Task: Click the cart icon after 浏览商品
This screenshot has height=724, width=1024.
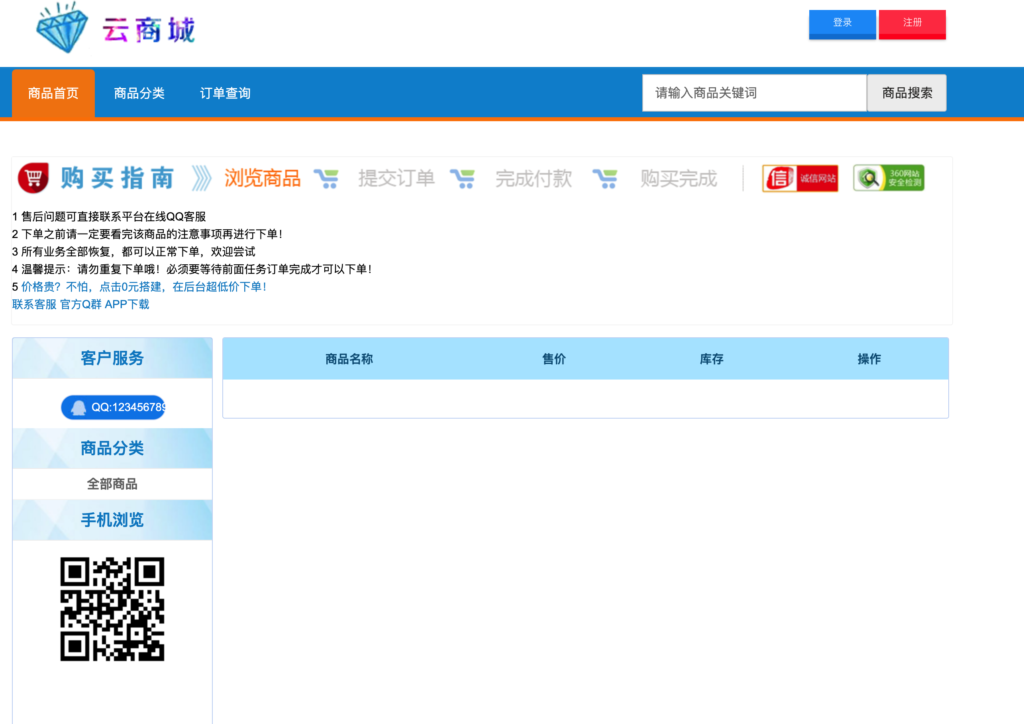Action: pos(326,178)
